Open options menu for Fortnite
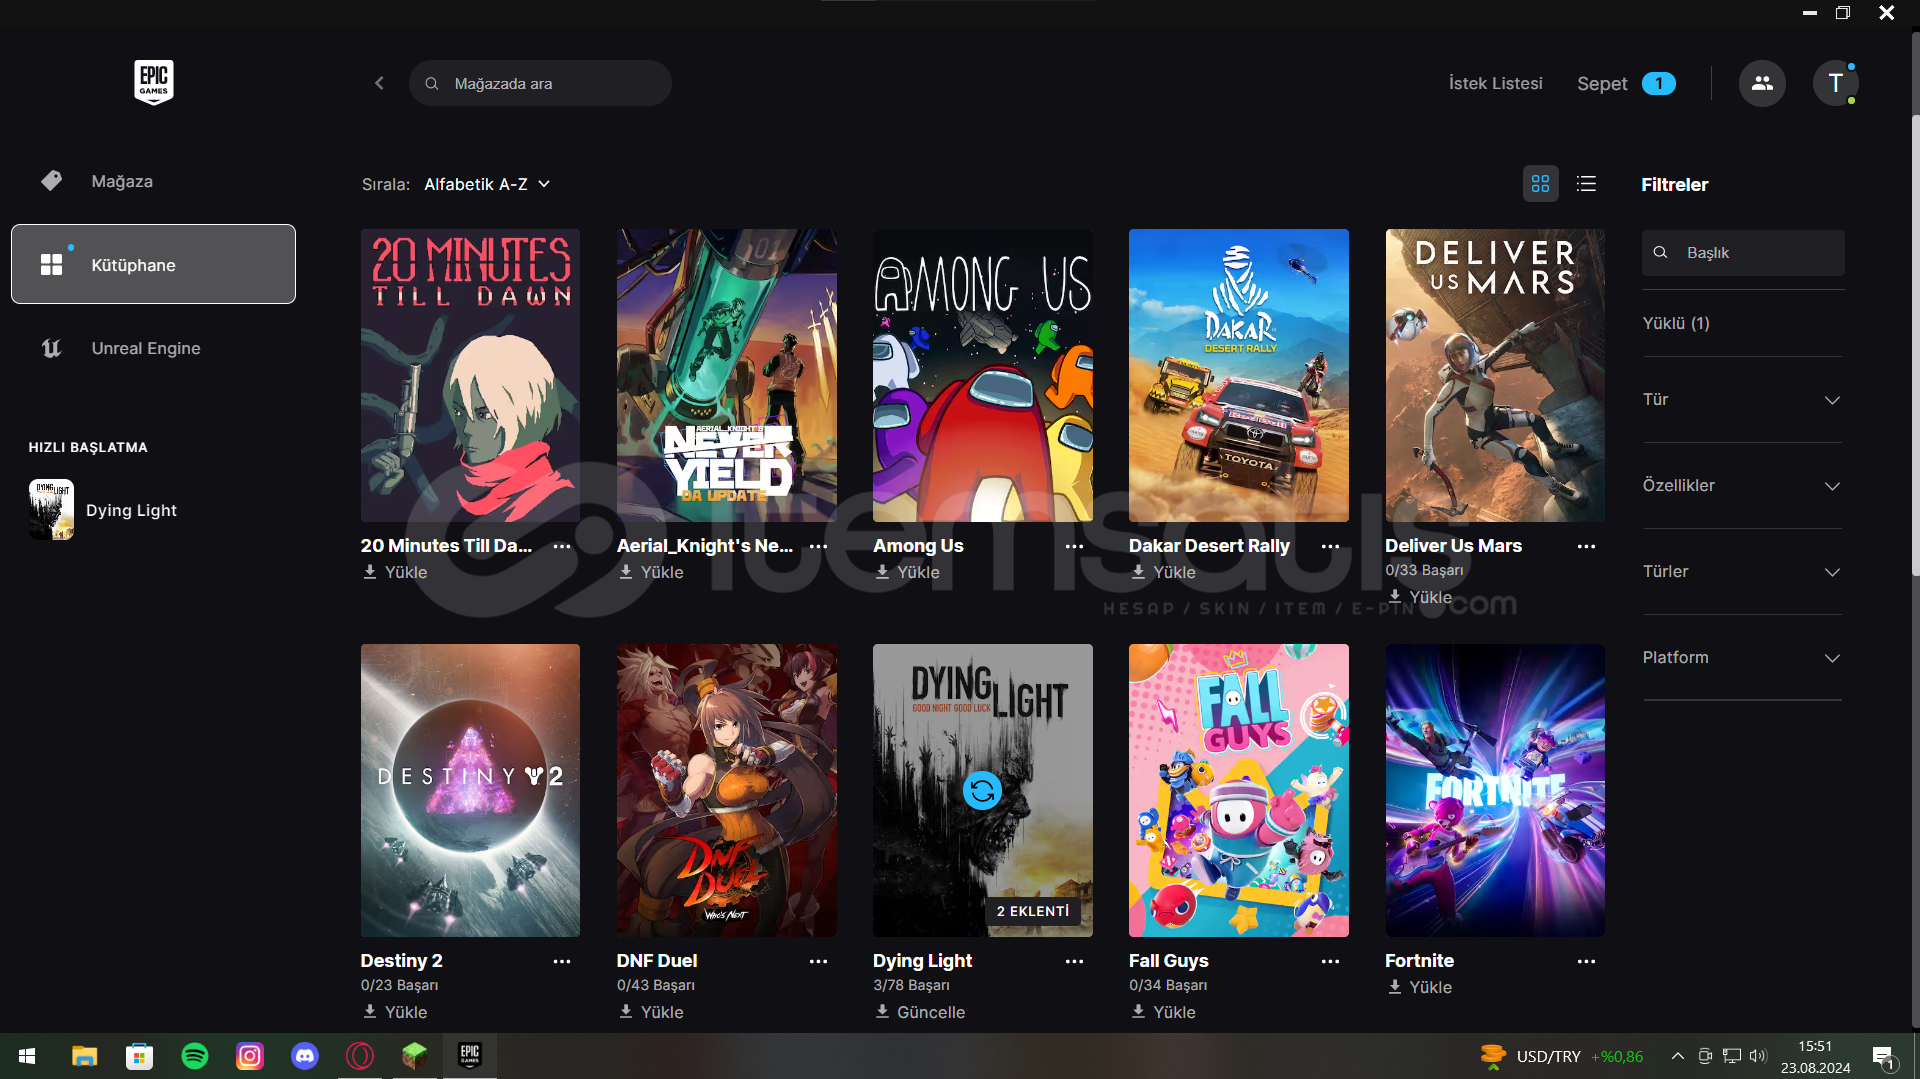 tap(1586, 961)
